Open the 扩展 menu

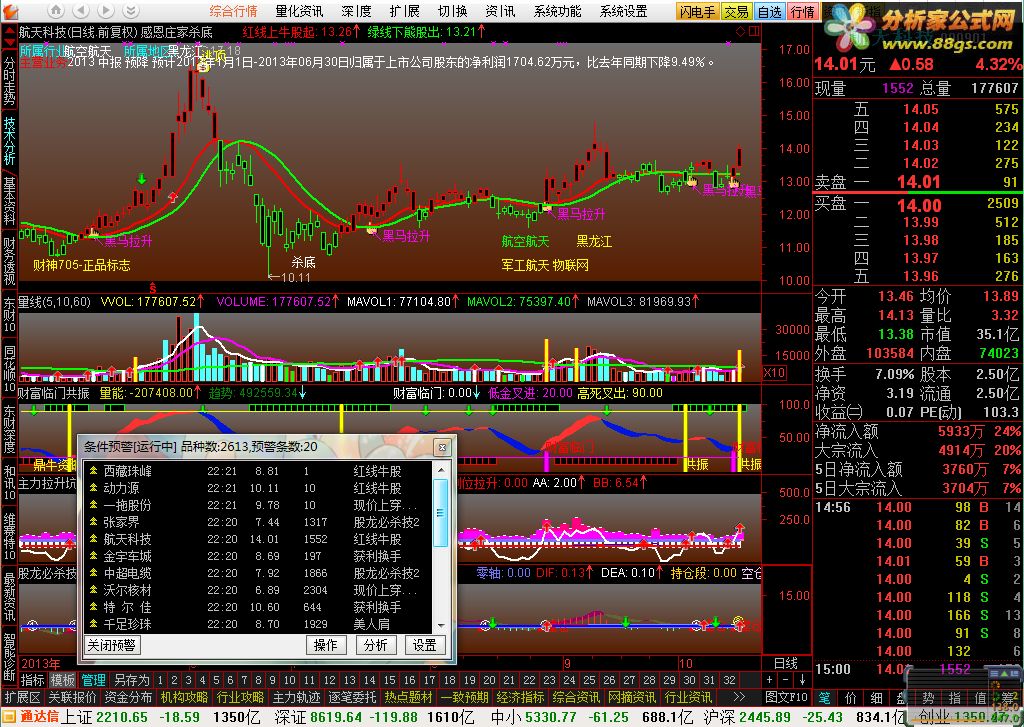[405, 11]
